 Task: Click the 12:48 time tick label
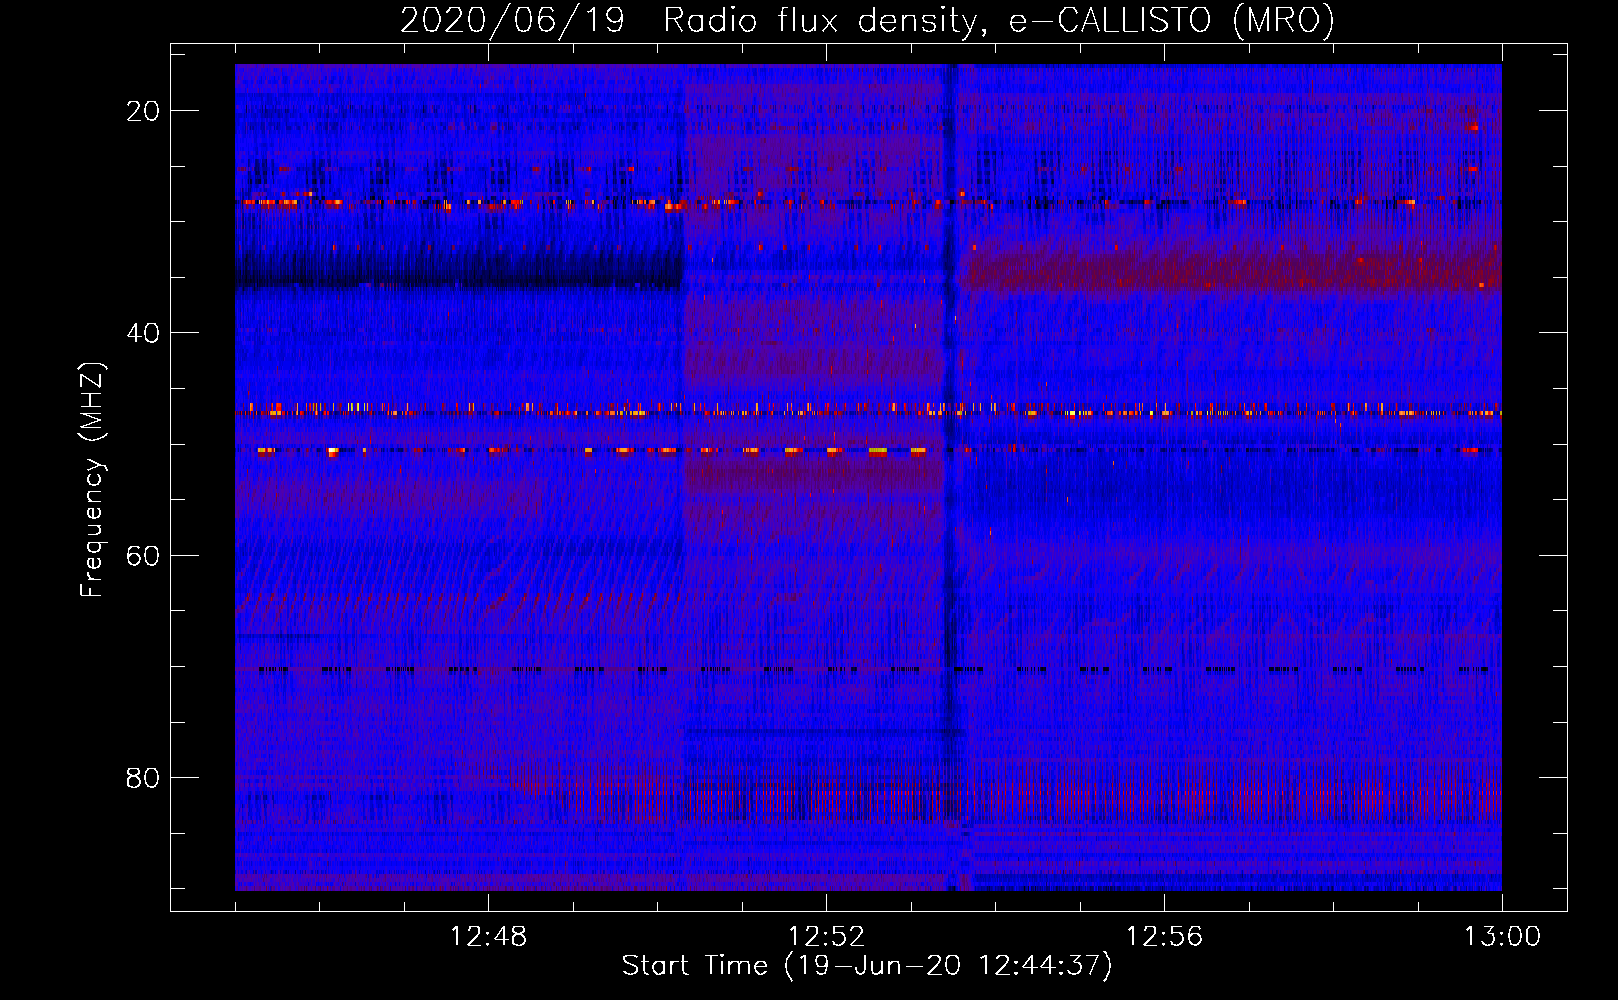pos(488,937)
